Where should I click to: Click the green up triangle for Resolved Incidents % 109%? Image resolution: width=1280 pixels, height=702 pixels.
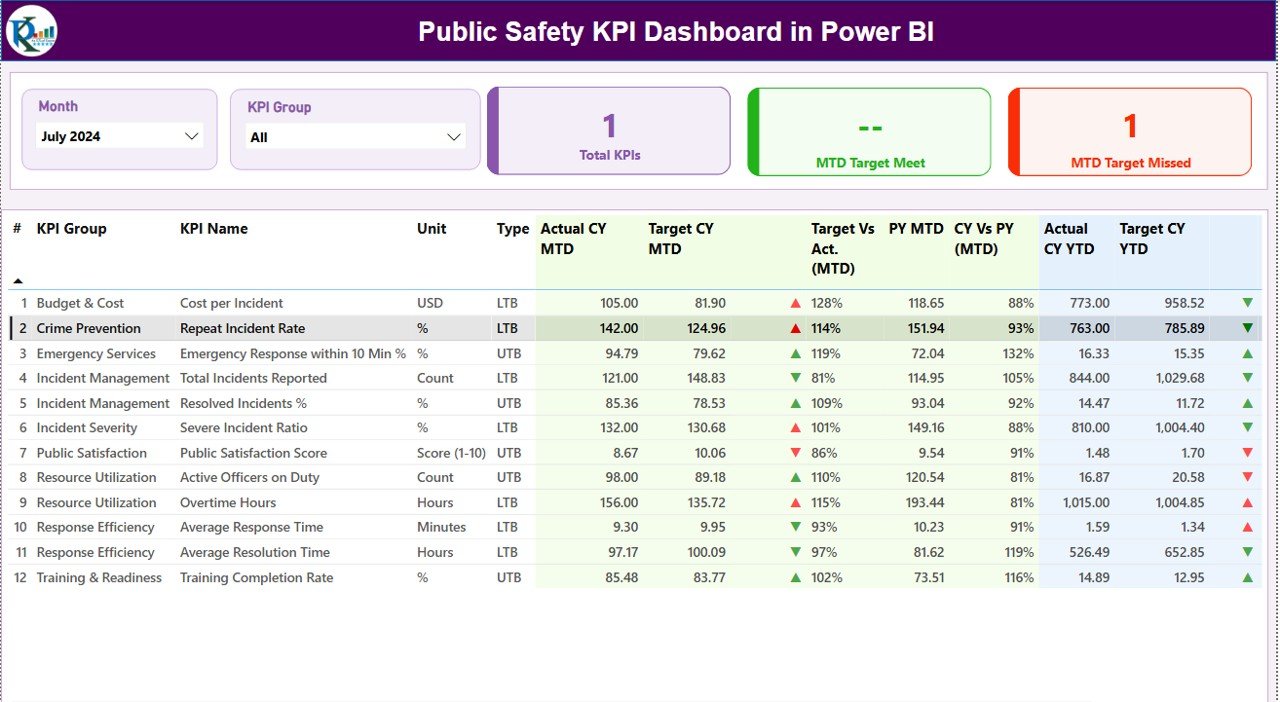(794, 403)
